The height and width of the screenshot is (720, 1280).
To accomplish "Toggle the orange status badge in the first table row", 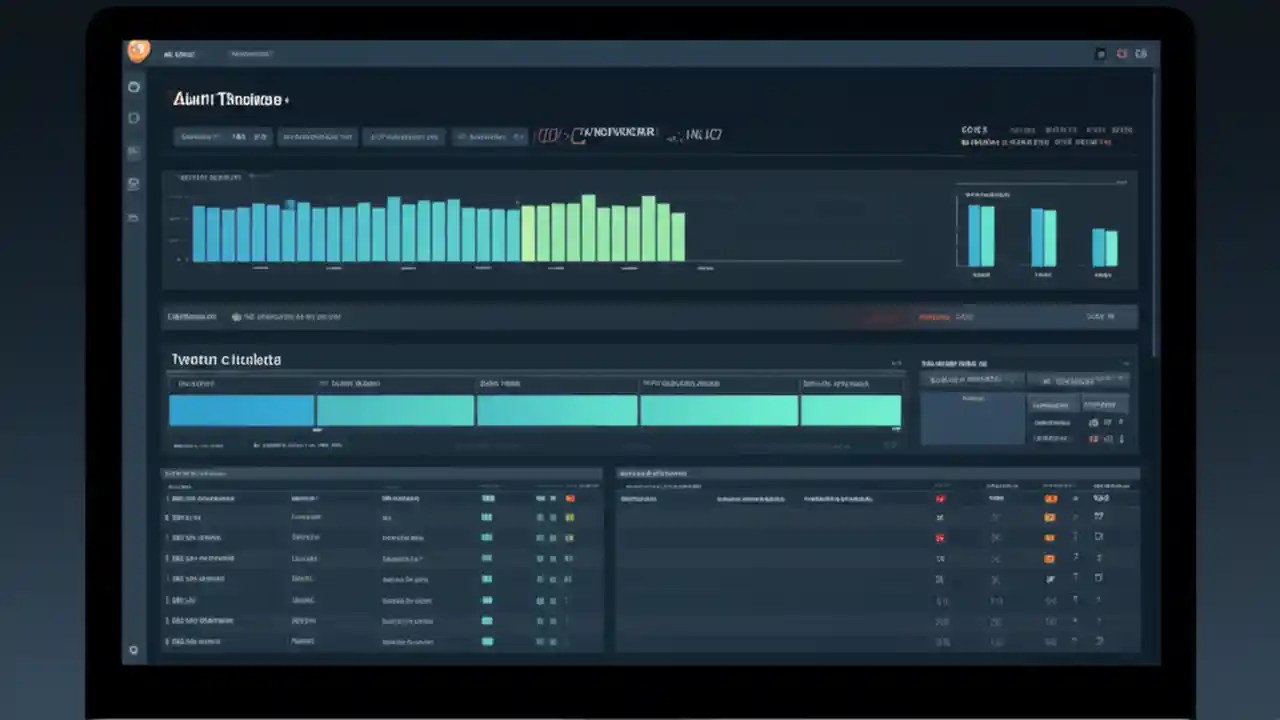I will click(x=569, y=497).
